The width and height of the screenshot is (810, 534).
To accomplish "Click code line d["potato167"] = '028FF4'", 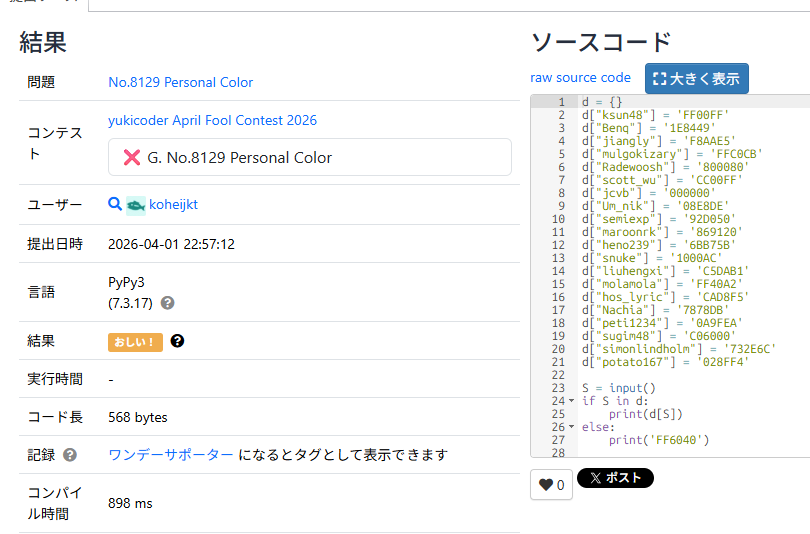I will coord(665,362).
